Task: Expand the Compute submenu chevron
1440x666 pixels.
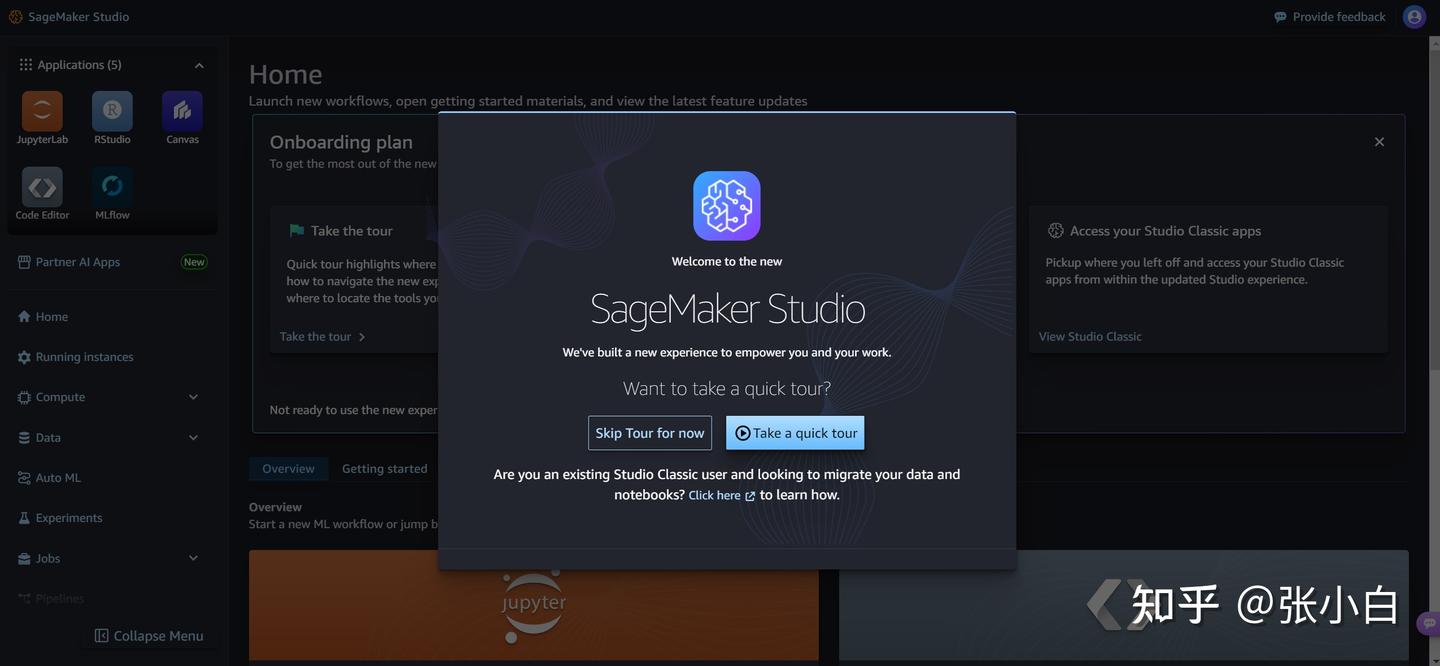Action: pos(193,397)
